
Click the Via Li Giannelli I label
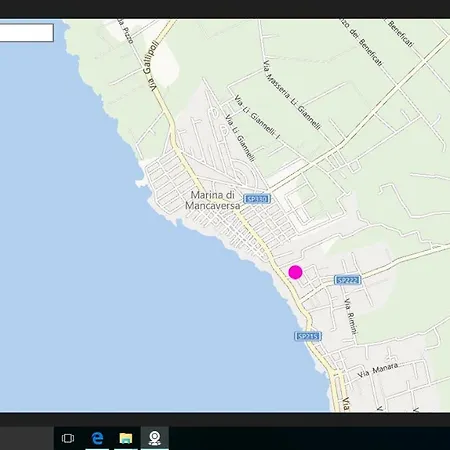pyautogui.click(x=257, y=117)
